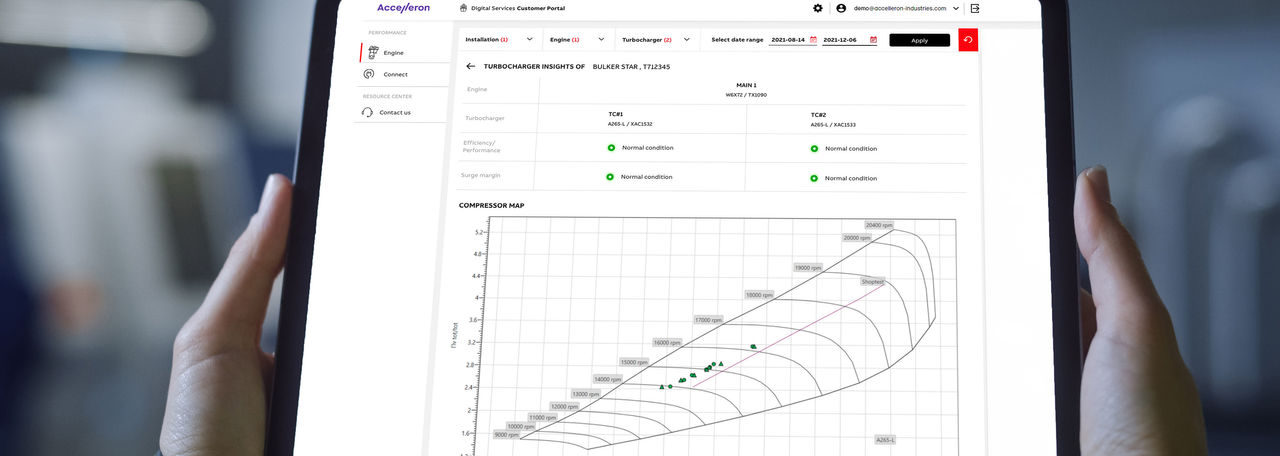Click the red reset filters icon
Viewport: 1280px width, 456px height.
tap(968, 40)
